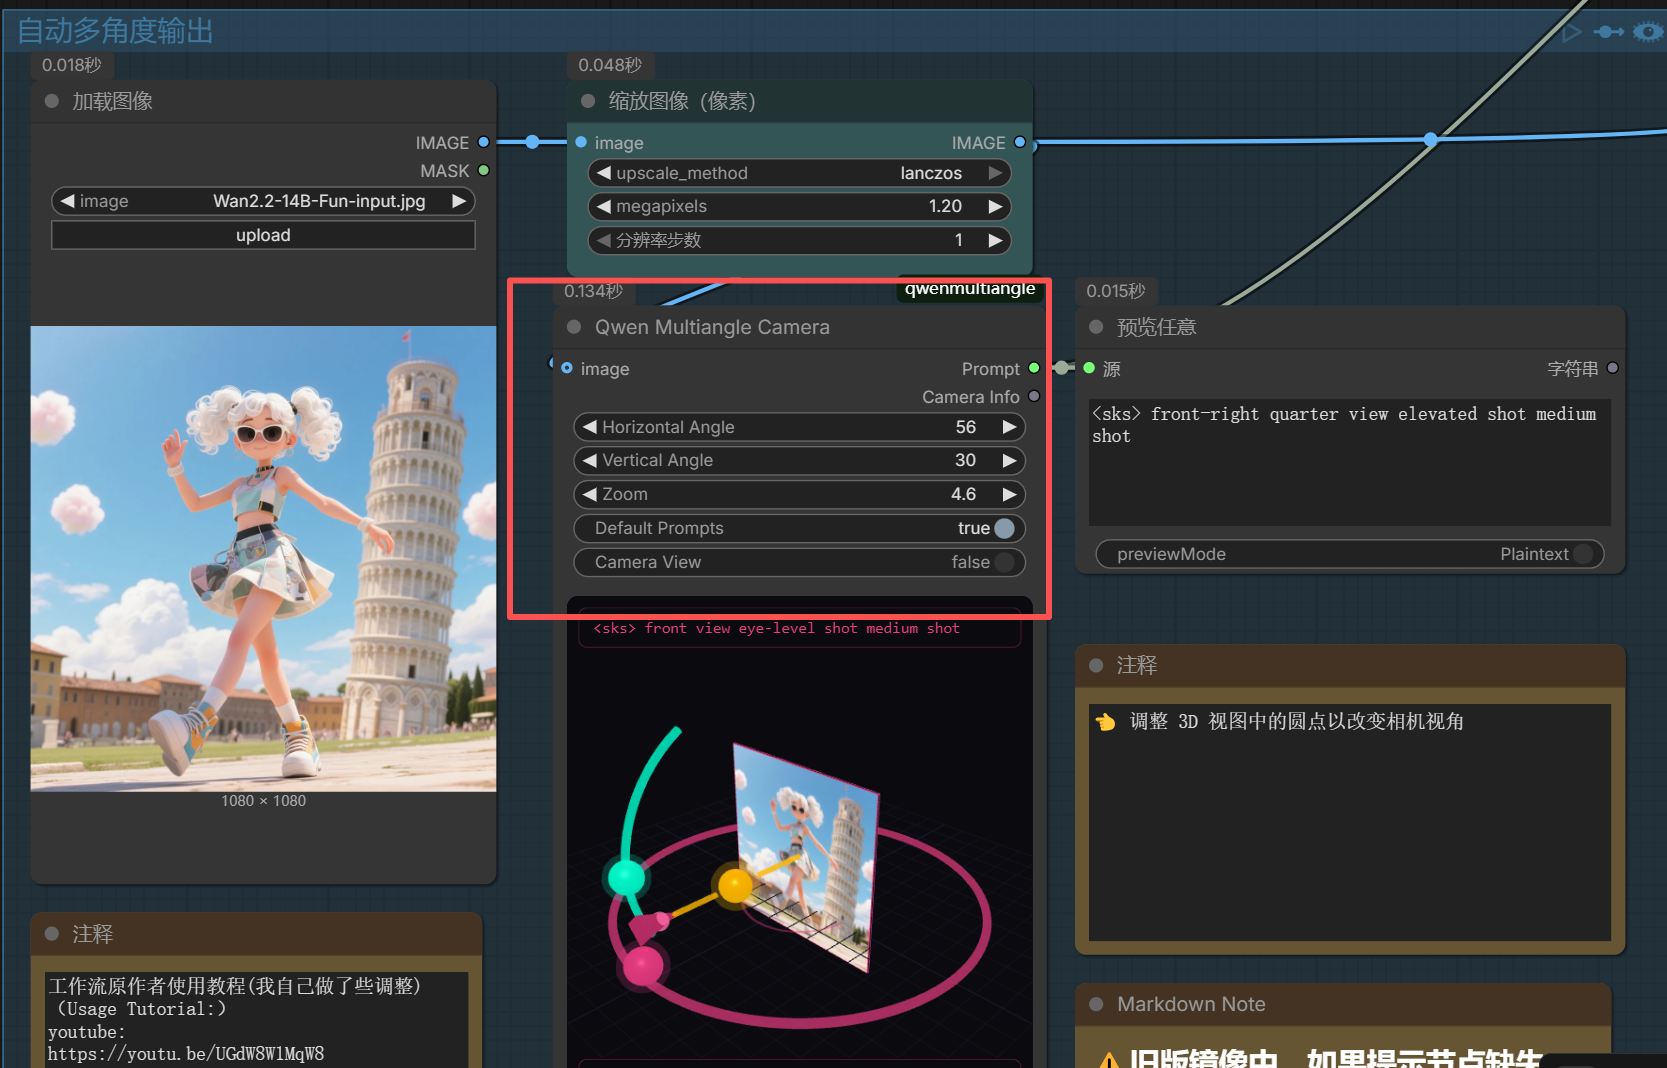Click the loaded image preview thumbnail
The image size is (1667, 1068).
pos(263,558)
